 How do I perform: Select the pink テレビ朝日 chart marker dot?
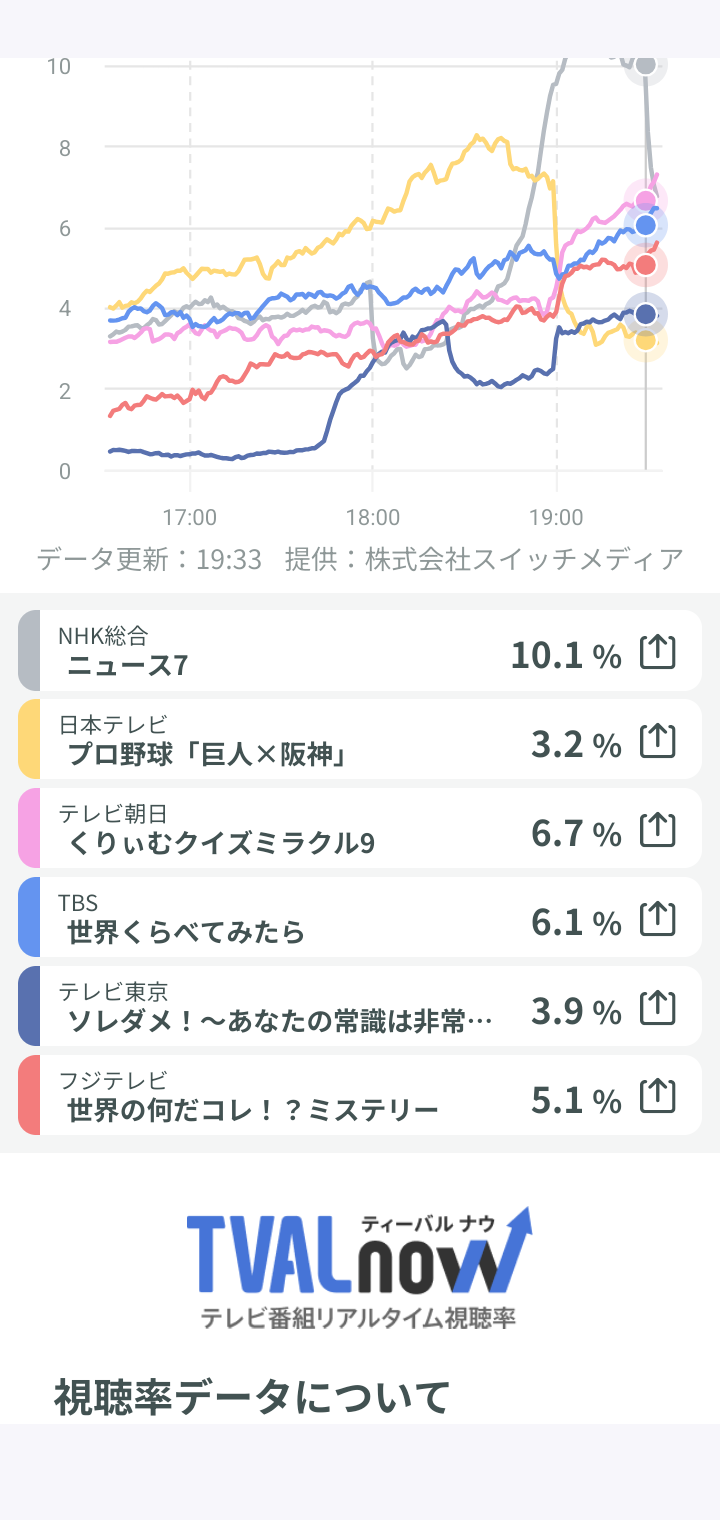(646, 201)
